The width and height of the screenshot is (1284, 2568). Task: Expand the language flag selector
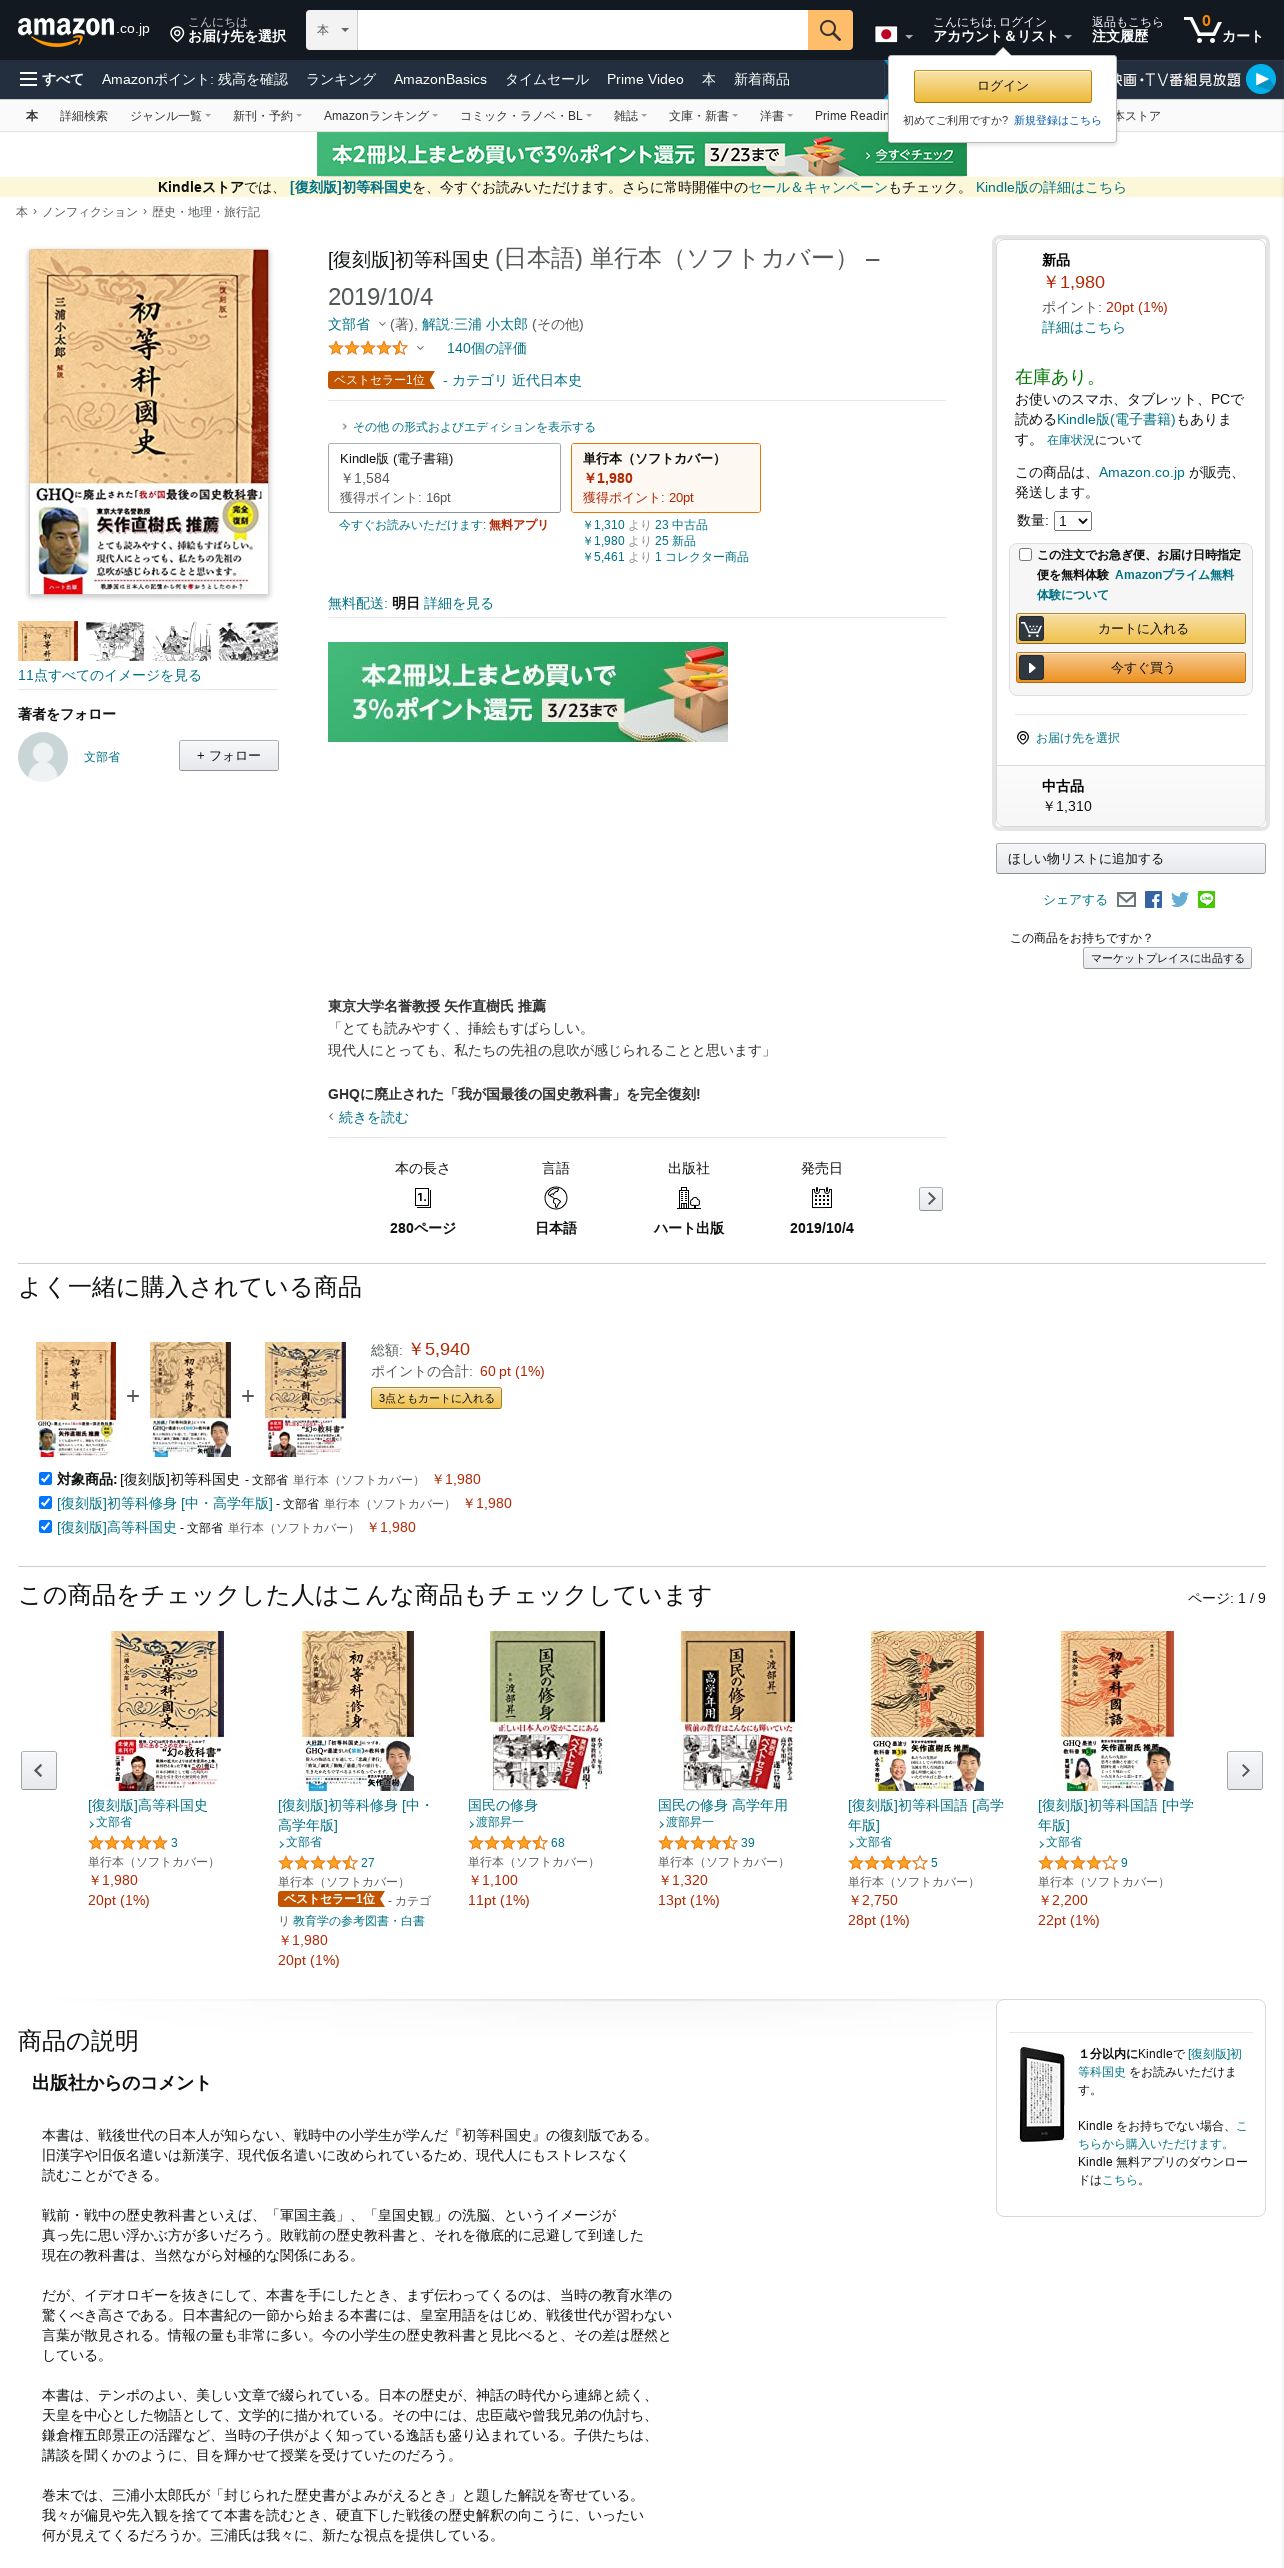click(894, 35)
